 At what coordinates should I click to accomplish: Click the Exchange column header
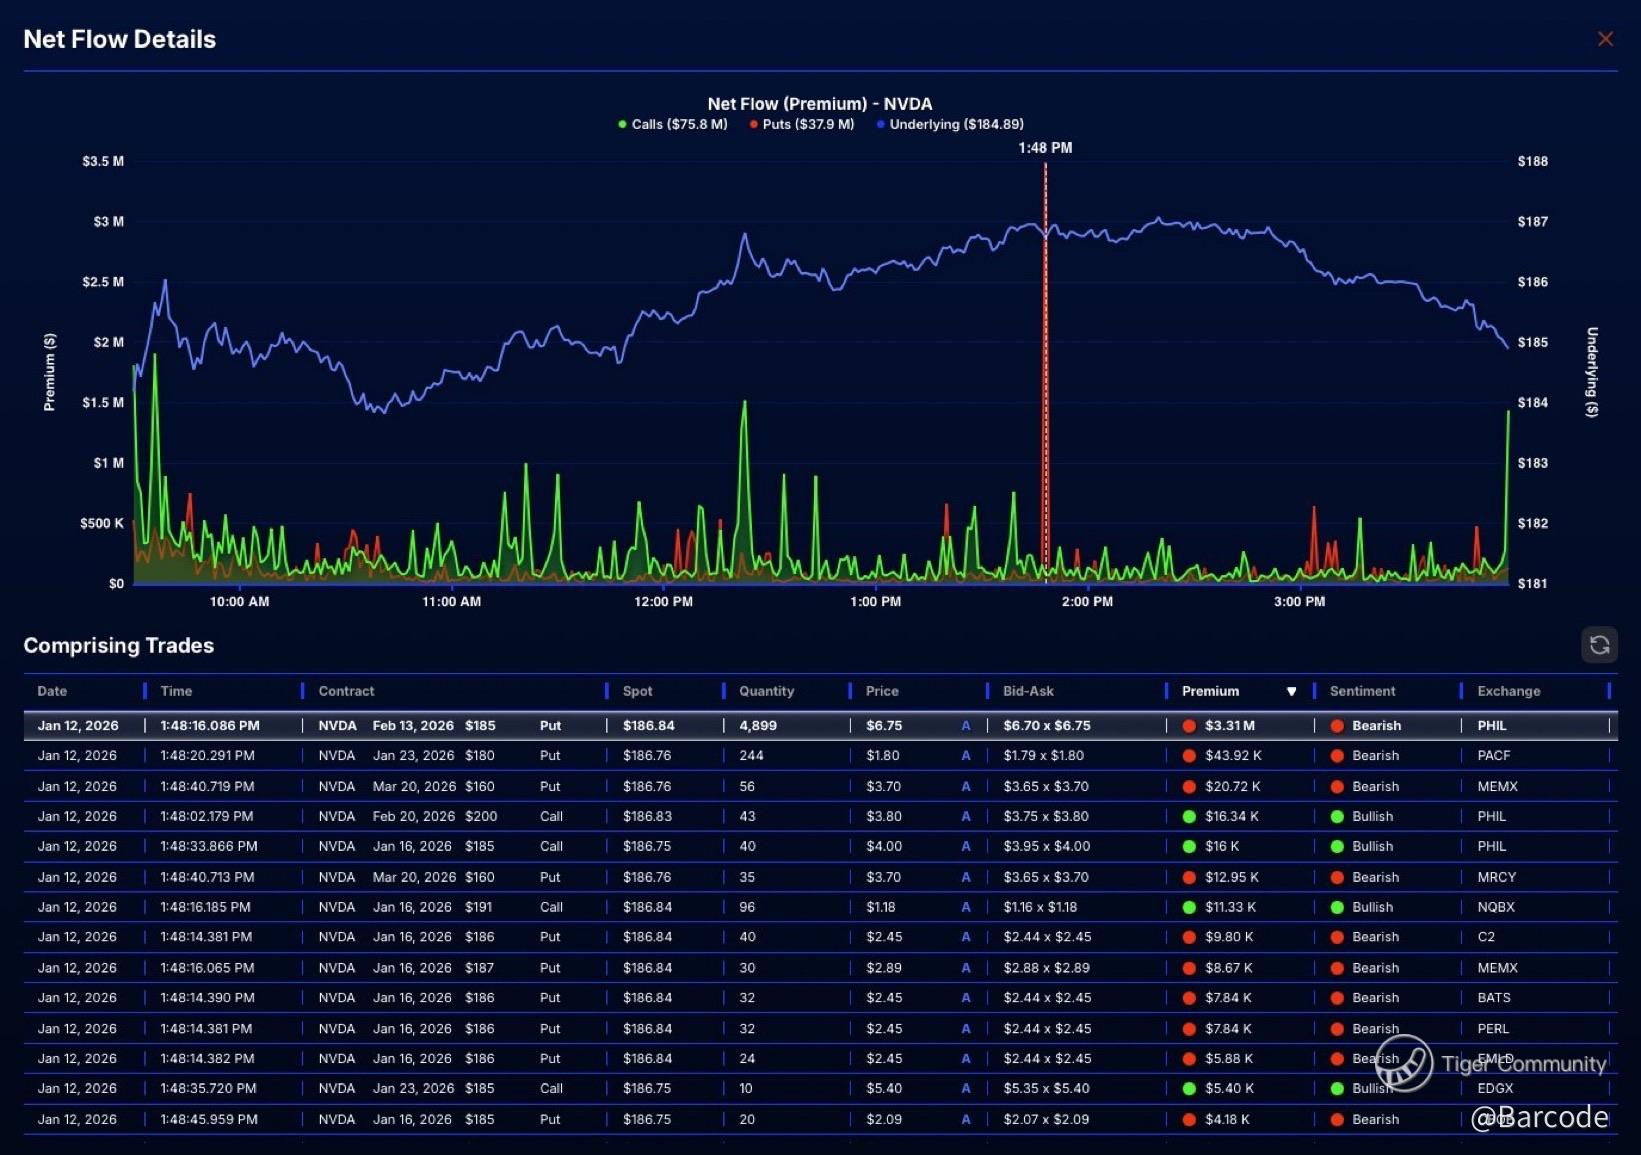[1508, 691]
